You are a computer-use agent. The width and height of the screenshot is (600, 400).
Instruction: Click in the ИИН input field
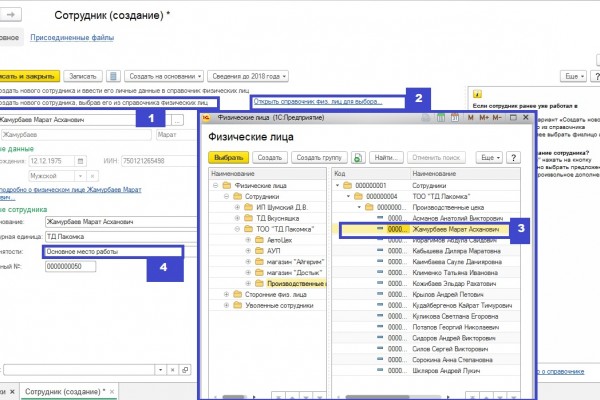tap(159, 161)
